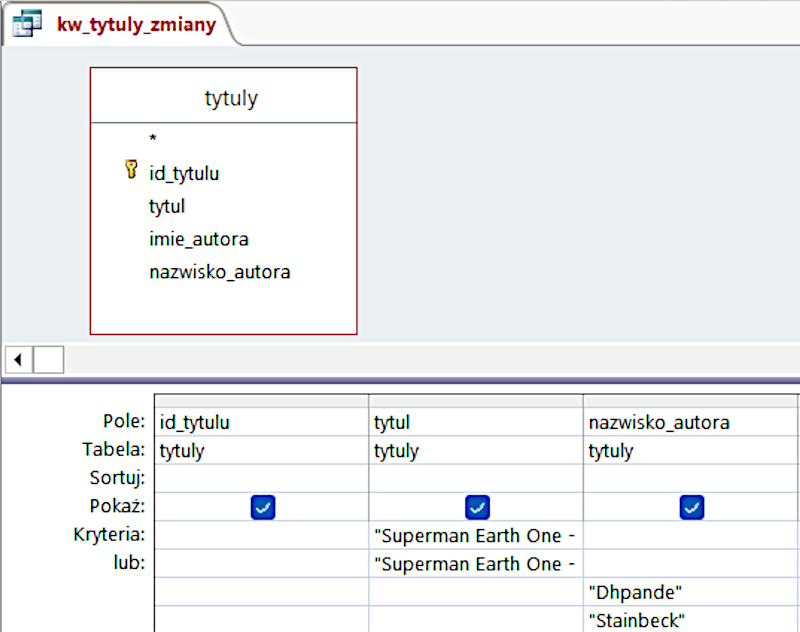Uncheck the Pokaż checkbox for id_tytulu column
The height and width of the screenshot is (632, 800).
(263, 507)
